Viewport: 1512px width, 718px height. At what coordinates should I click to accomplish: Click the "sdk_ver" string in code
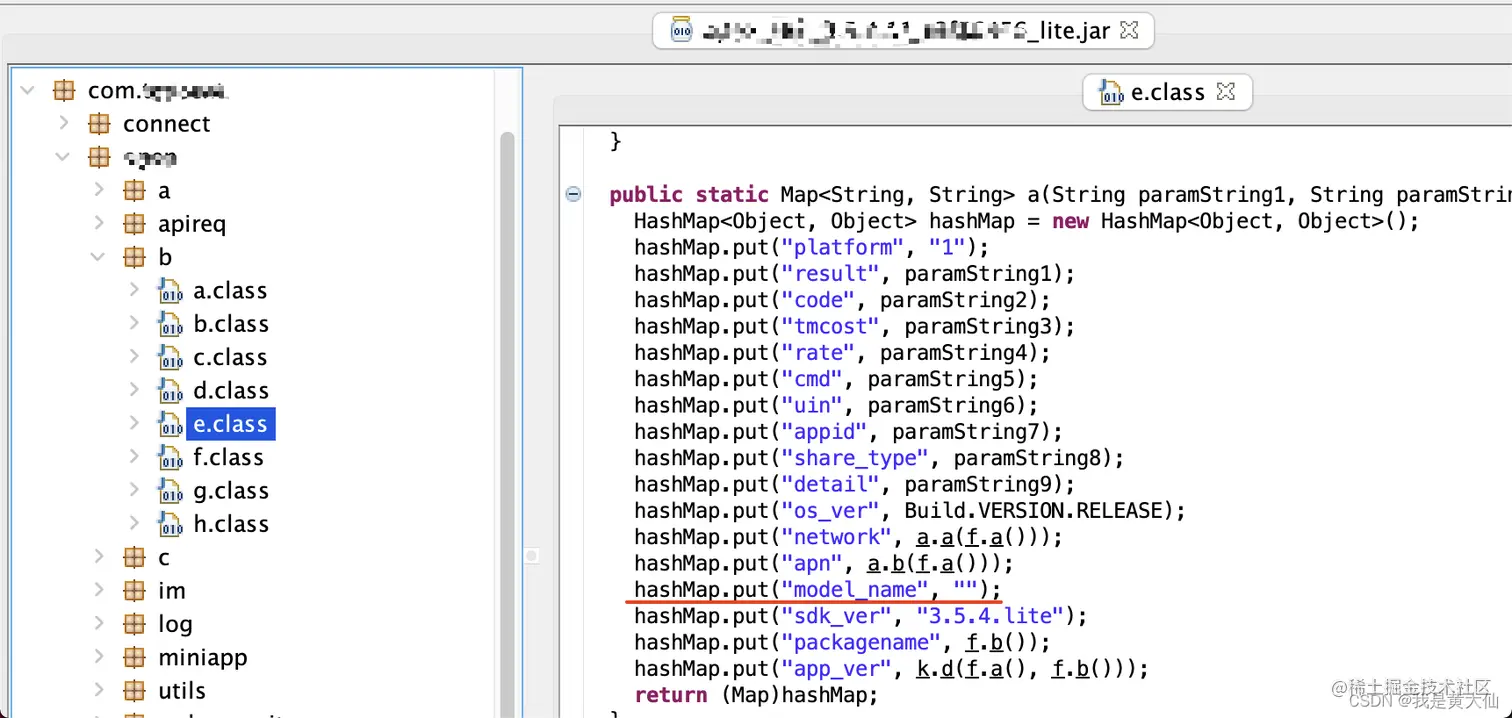[x=836, y=615]
